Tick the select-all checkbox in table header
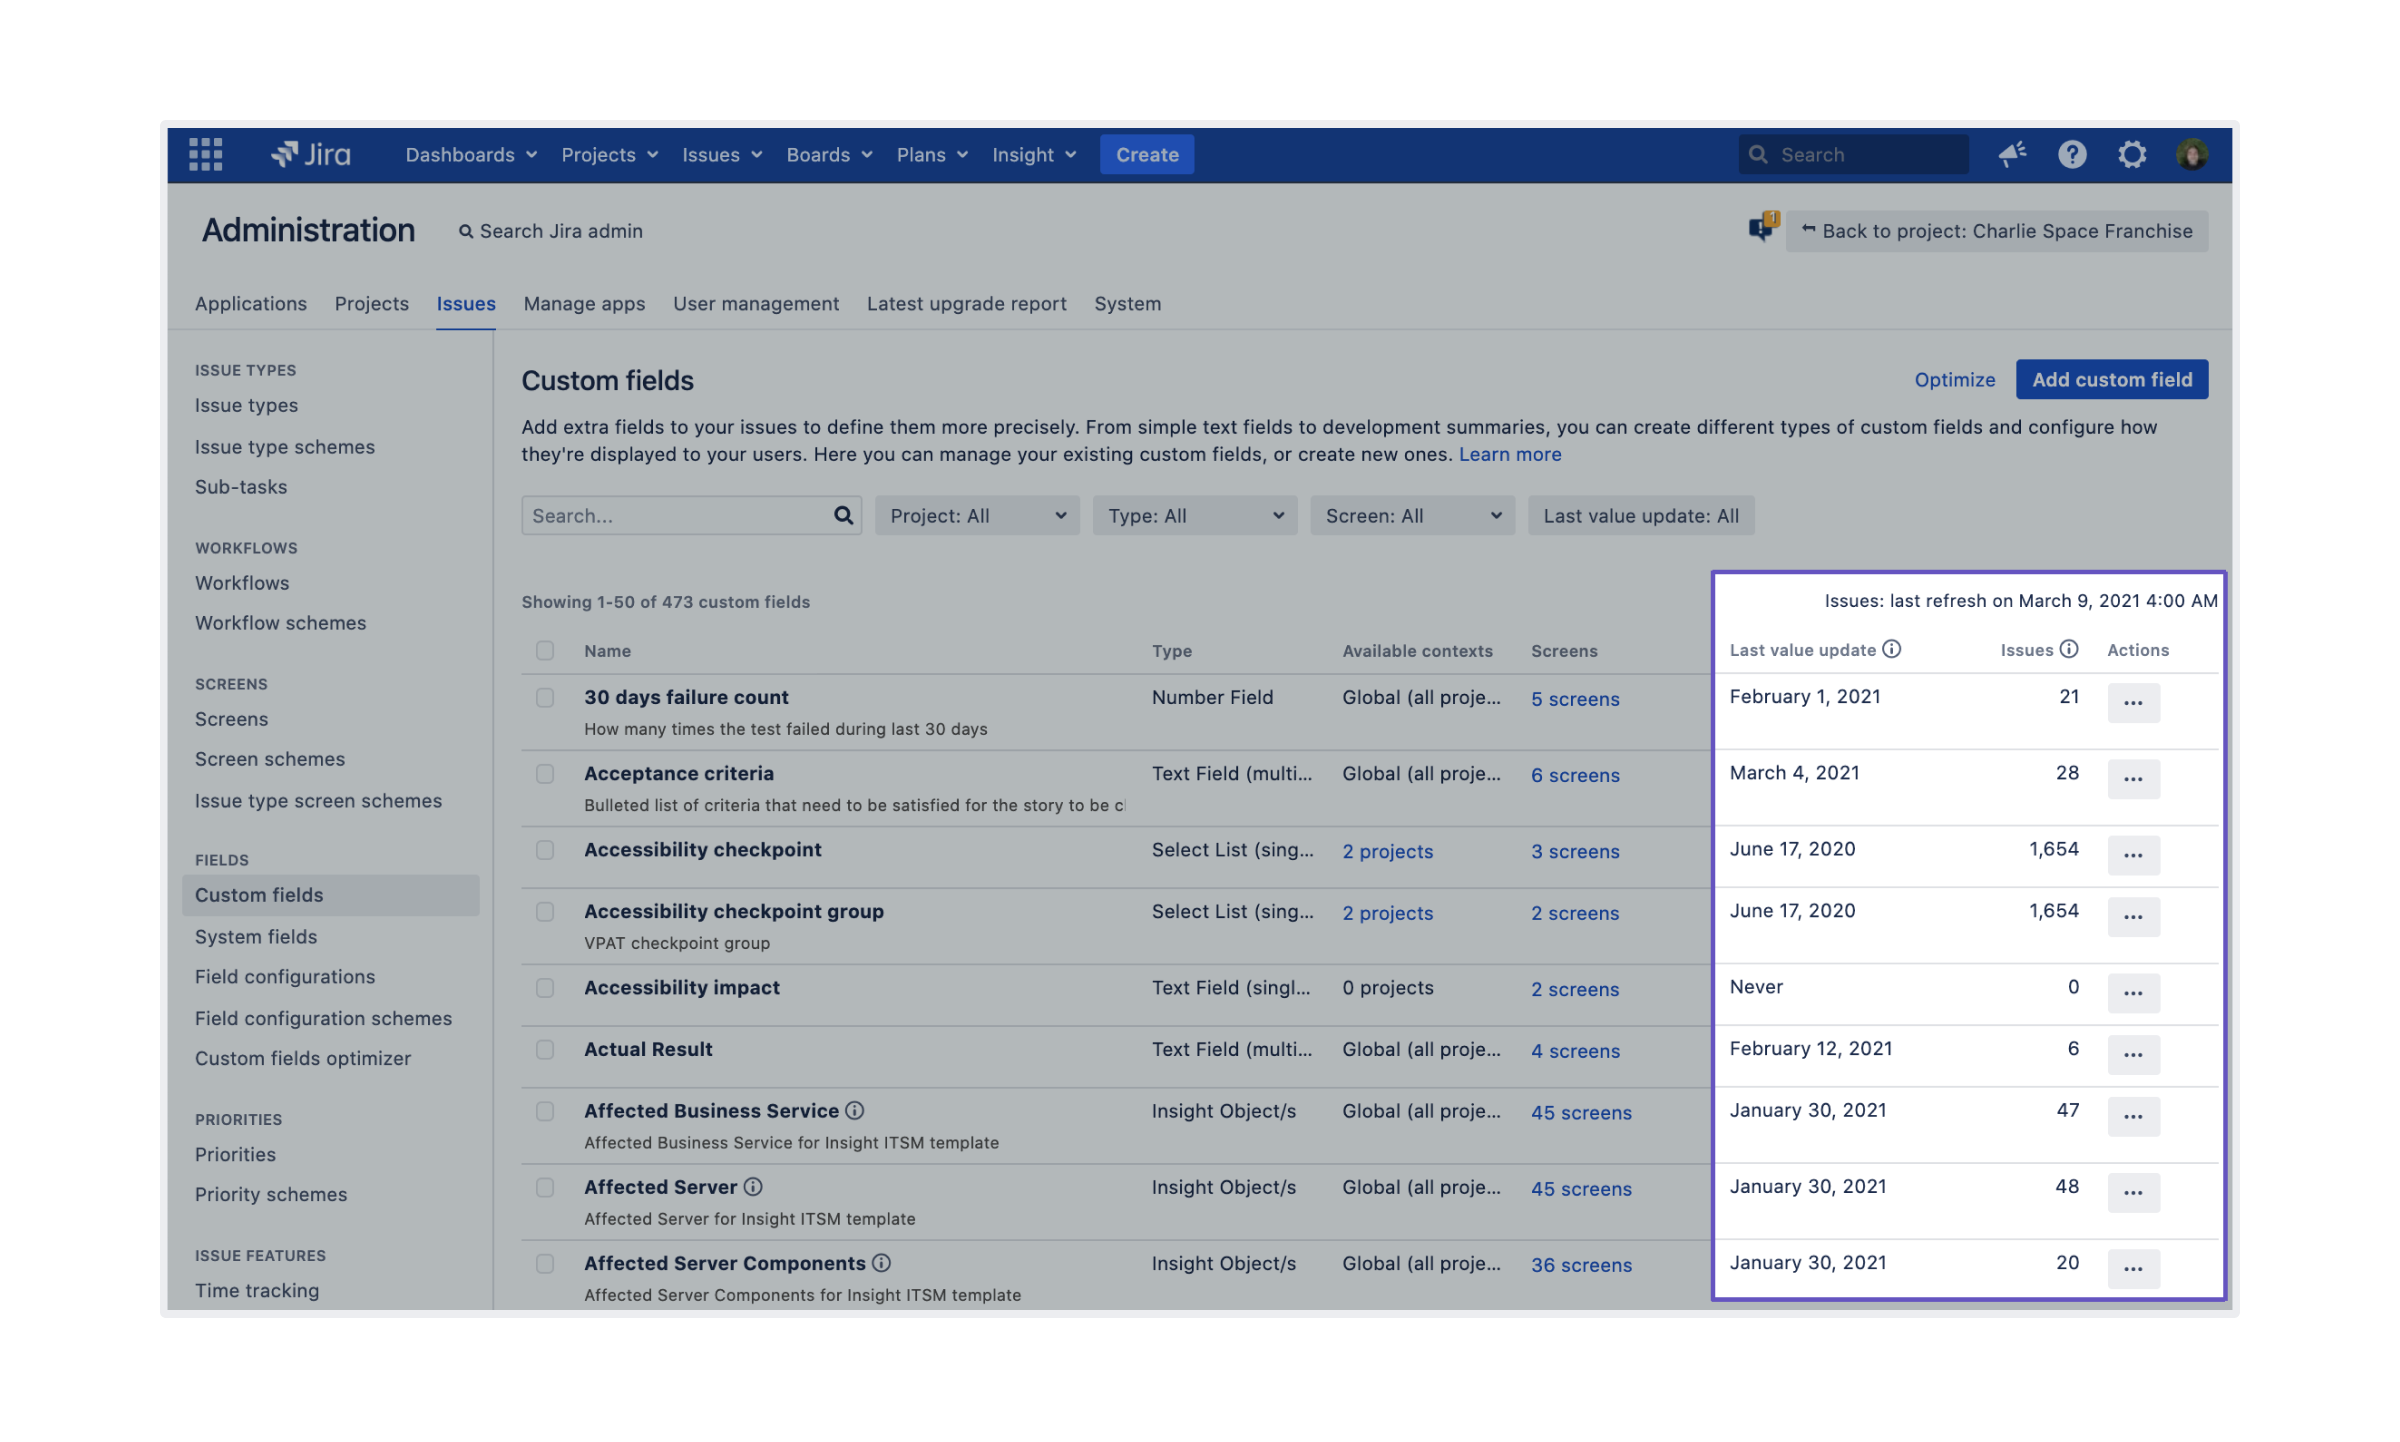 pos(545,650)
